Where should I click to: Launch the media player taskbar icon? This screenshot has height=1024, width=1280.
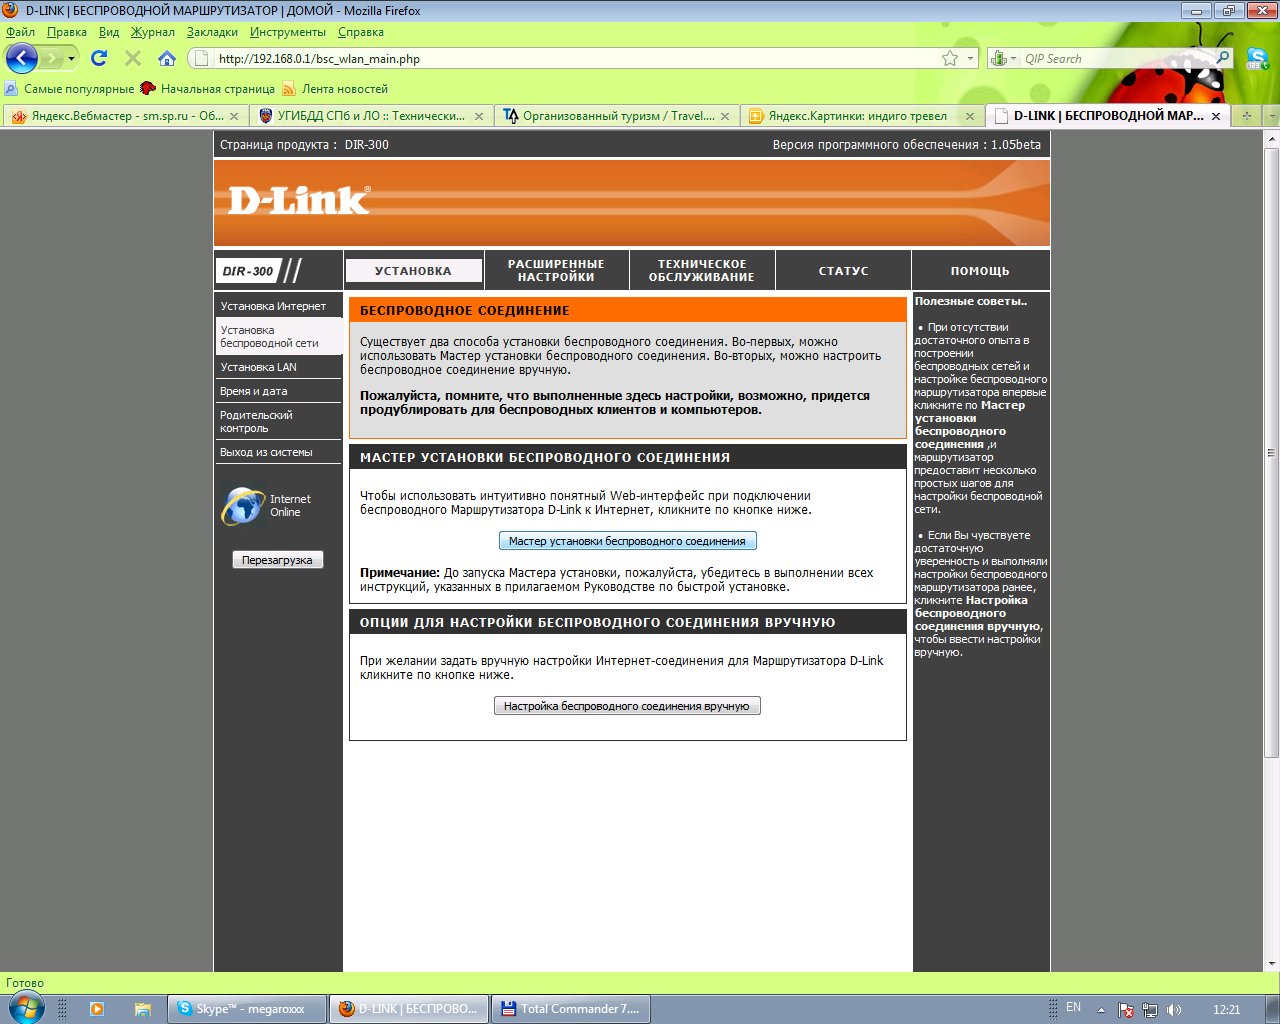(x=97, y=1009)
